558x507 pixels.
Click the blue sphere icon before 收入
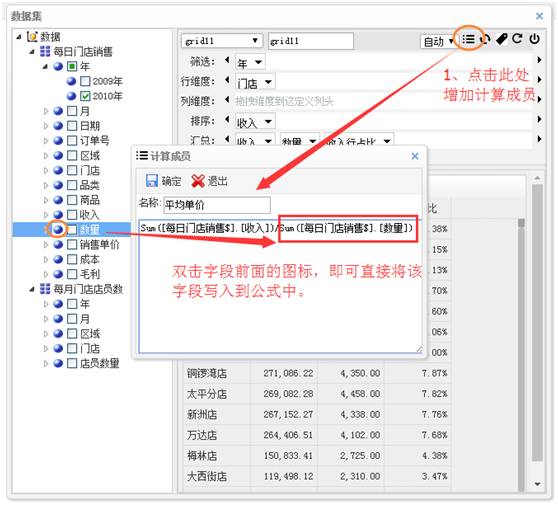point(58,215)
